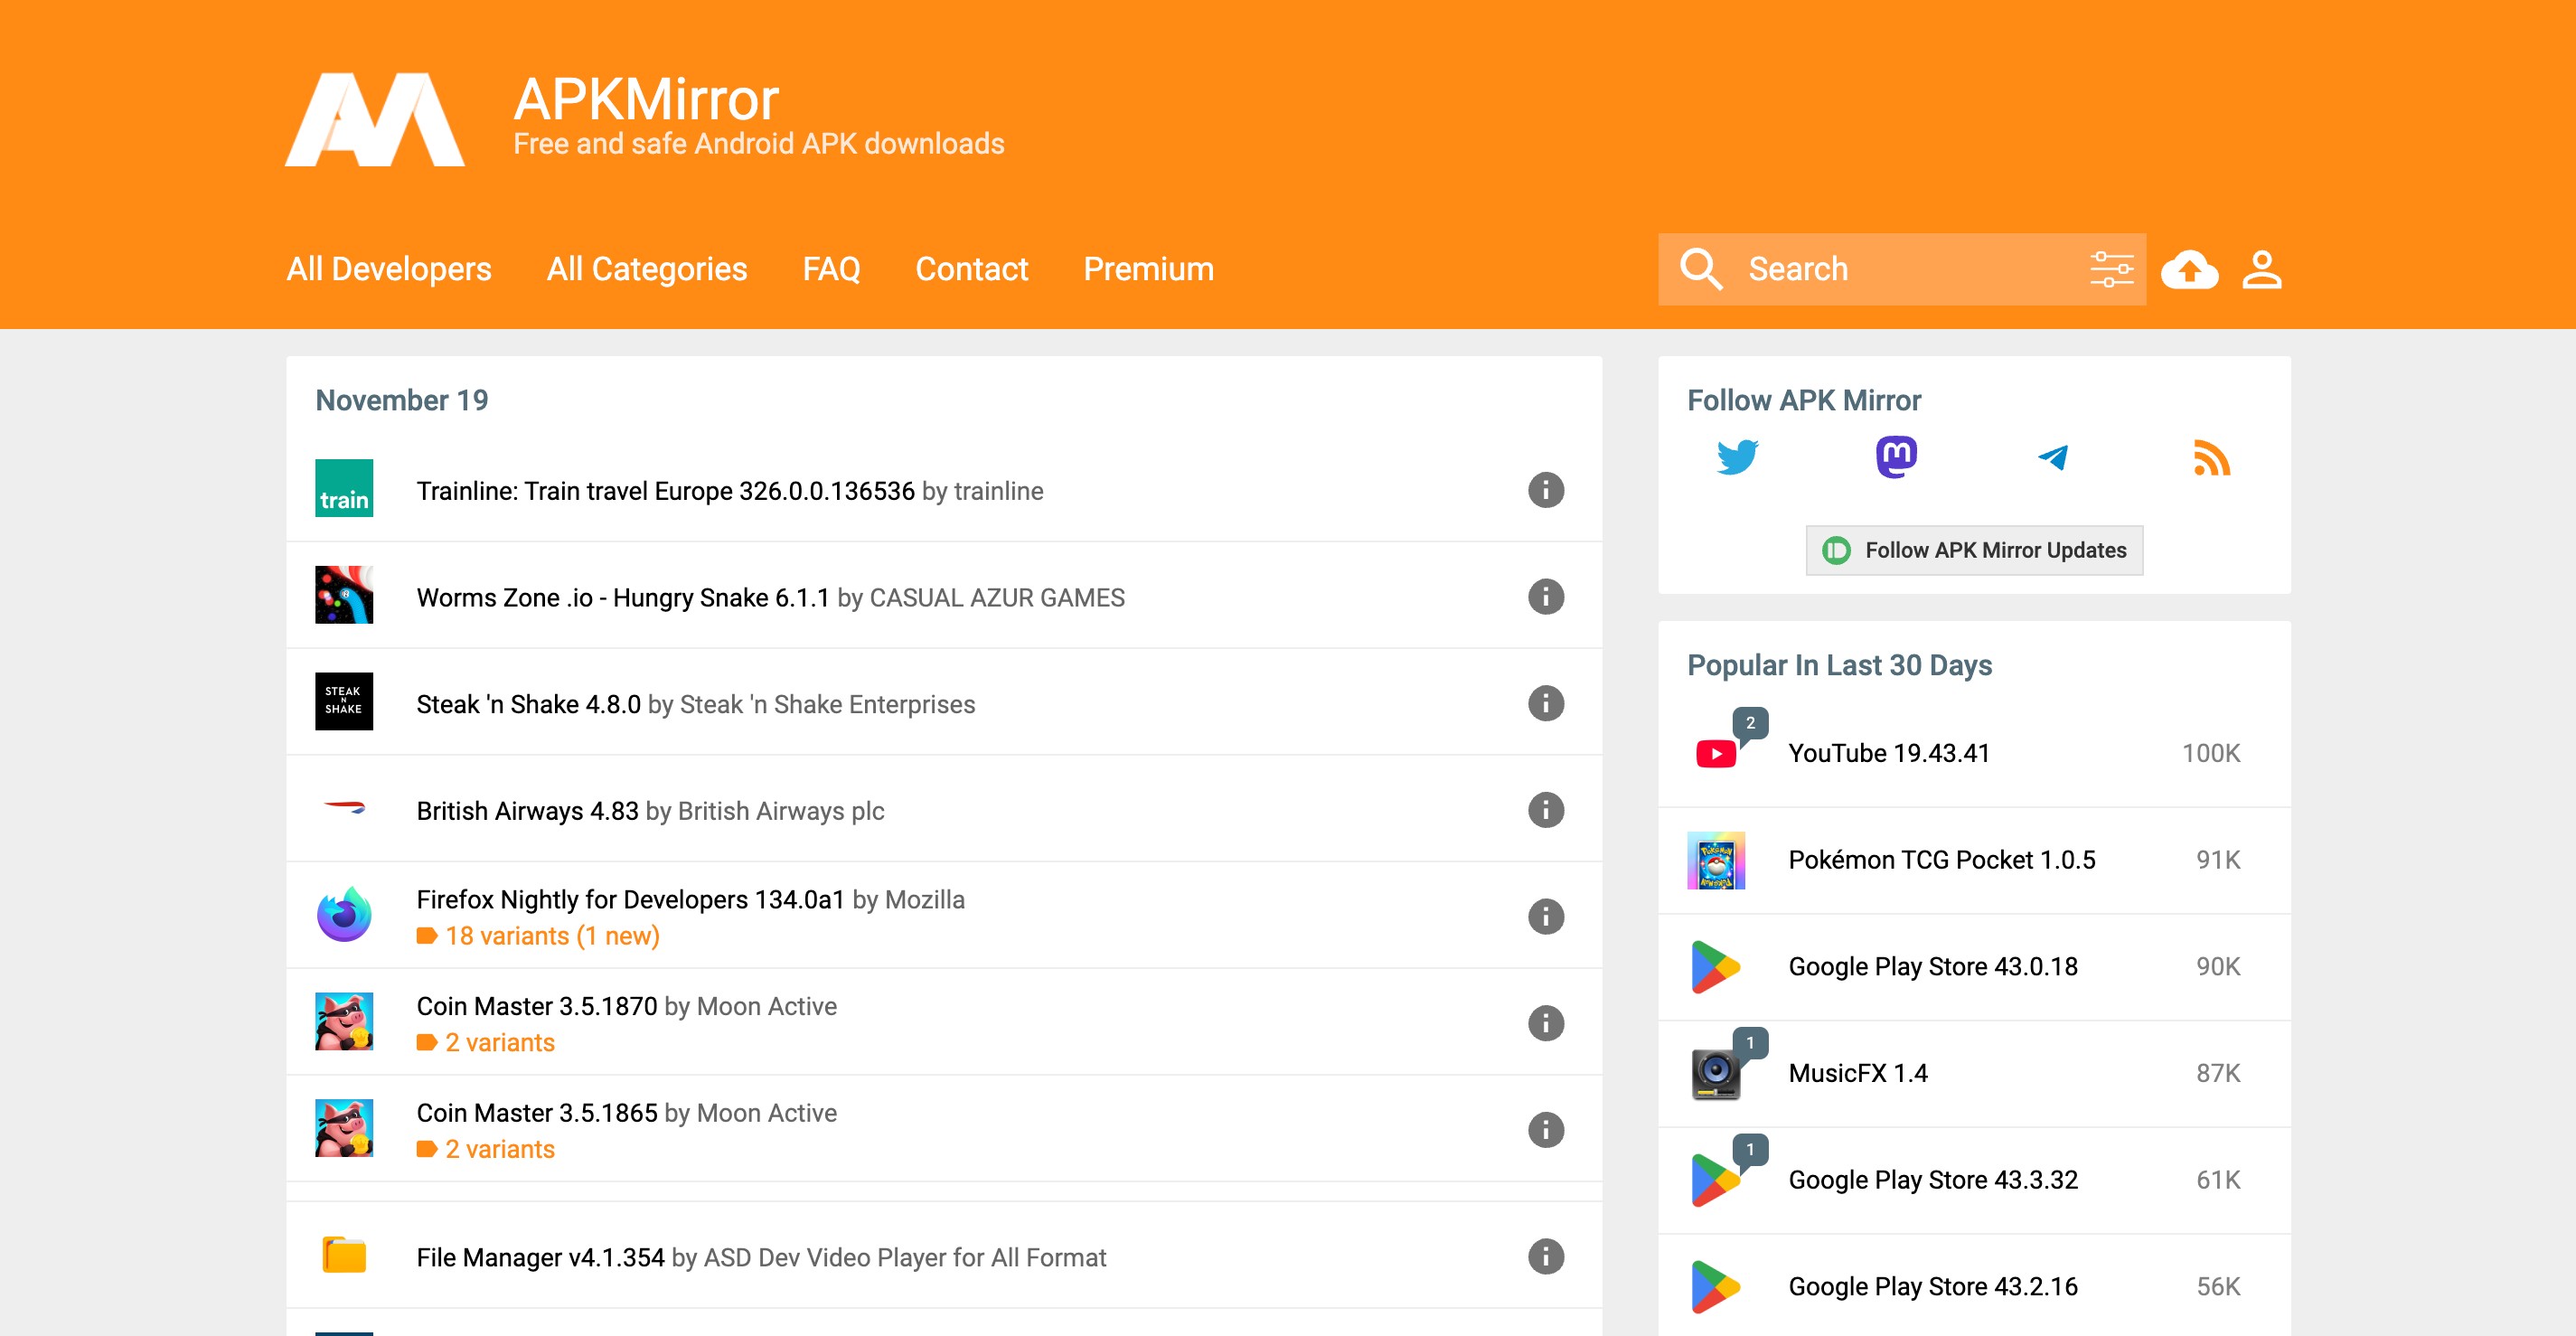Go to the Premium page
Screen dimensions: 2576x1336
click(x=1148, y=269)
